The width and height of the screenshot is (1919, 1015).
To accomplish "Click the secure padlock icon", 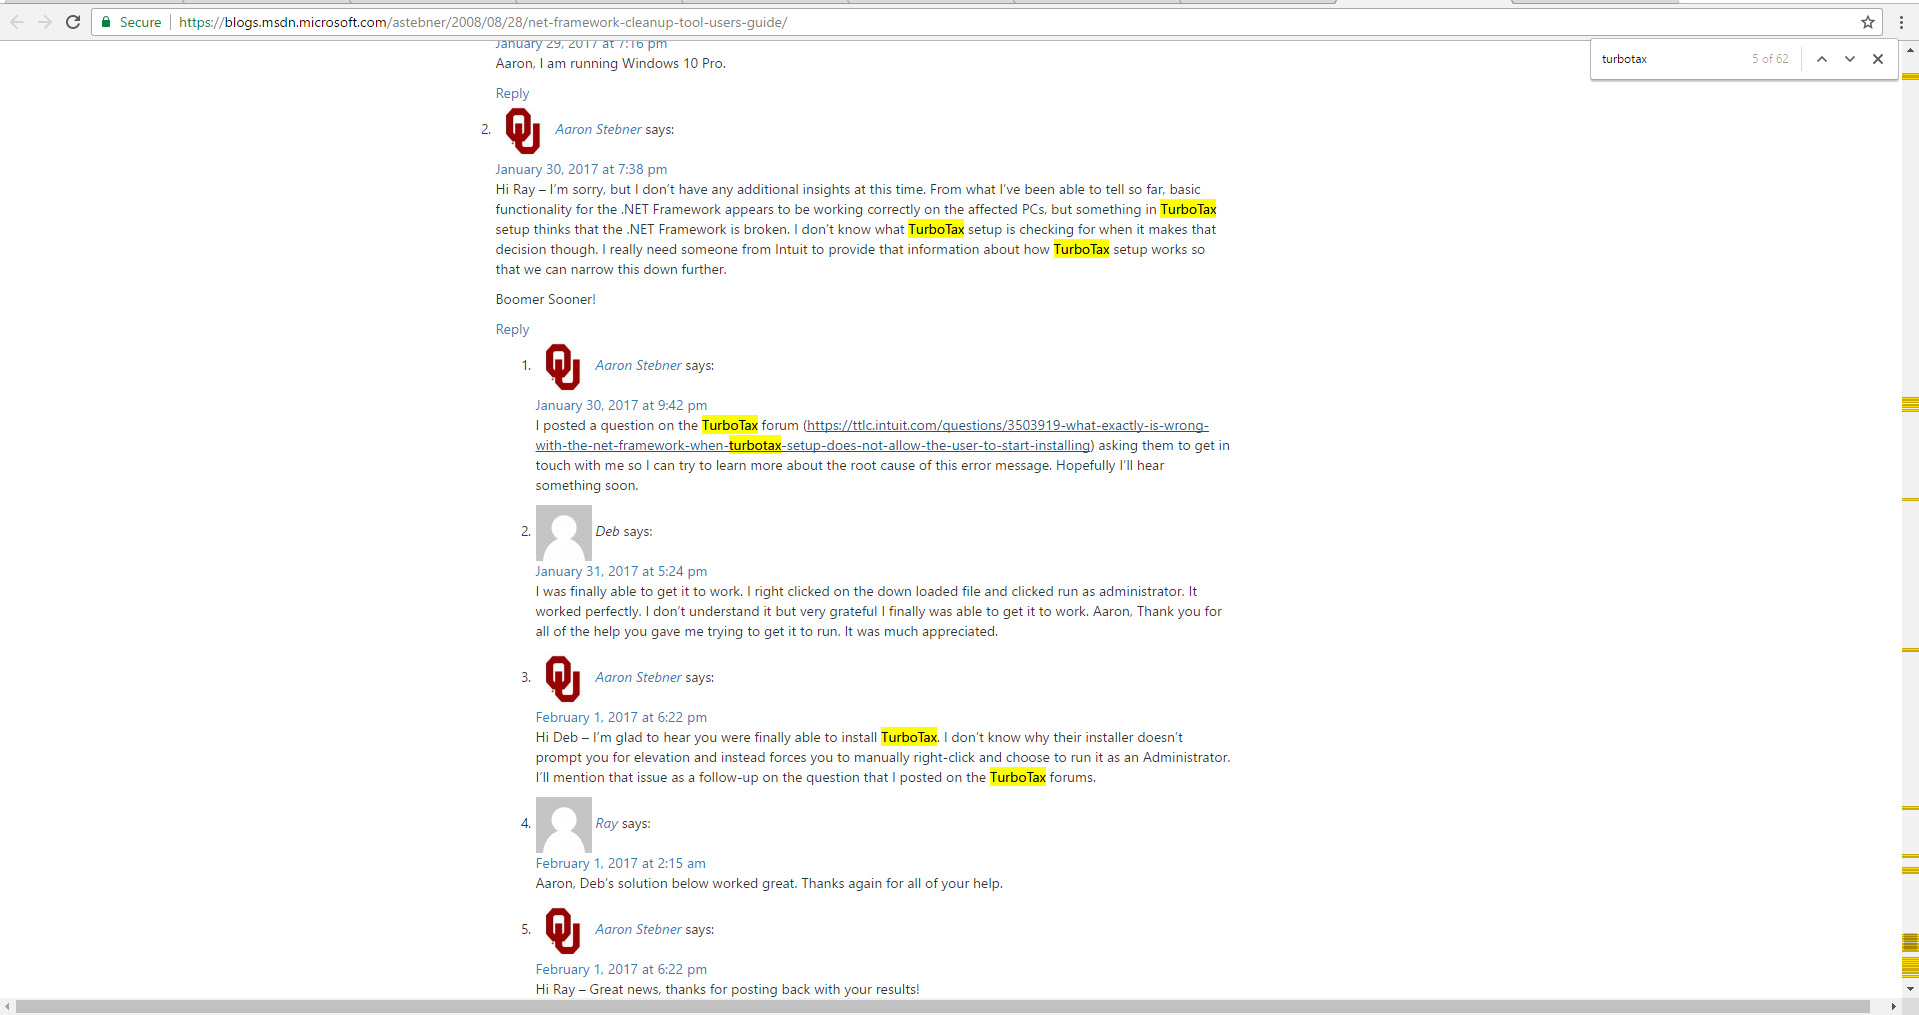I will 106,22.
